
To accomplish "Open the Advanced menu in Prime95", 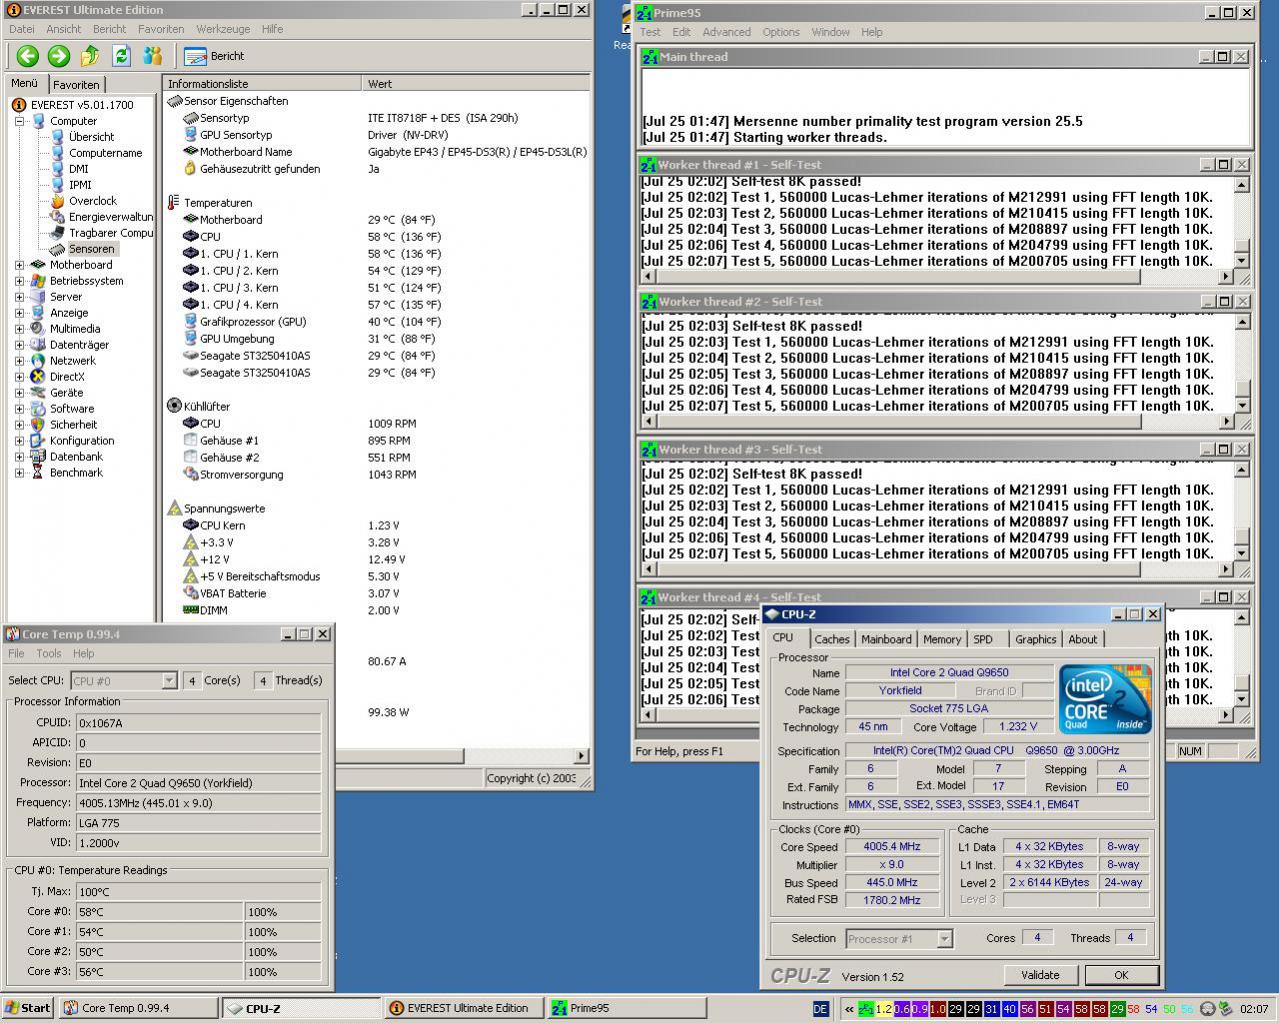I will [x=726, y=32].
